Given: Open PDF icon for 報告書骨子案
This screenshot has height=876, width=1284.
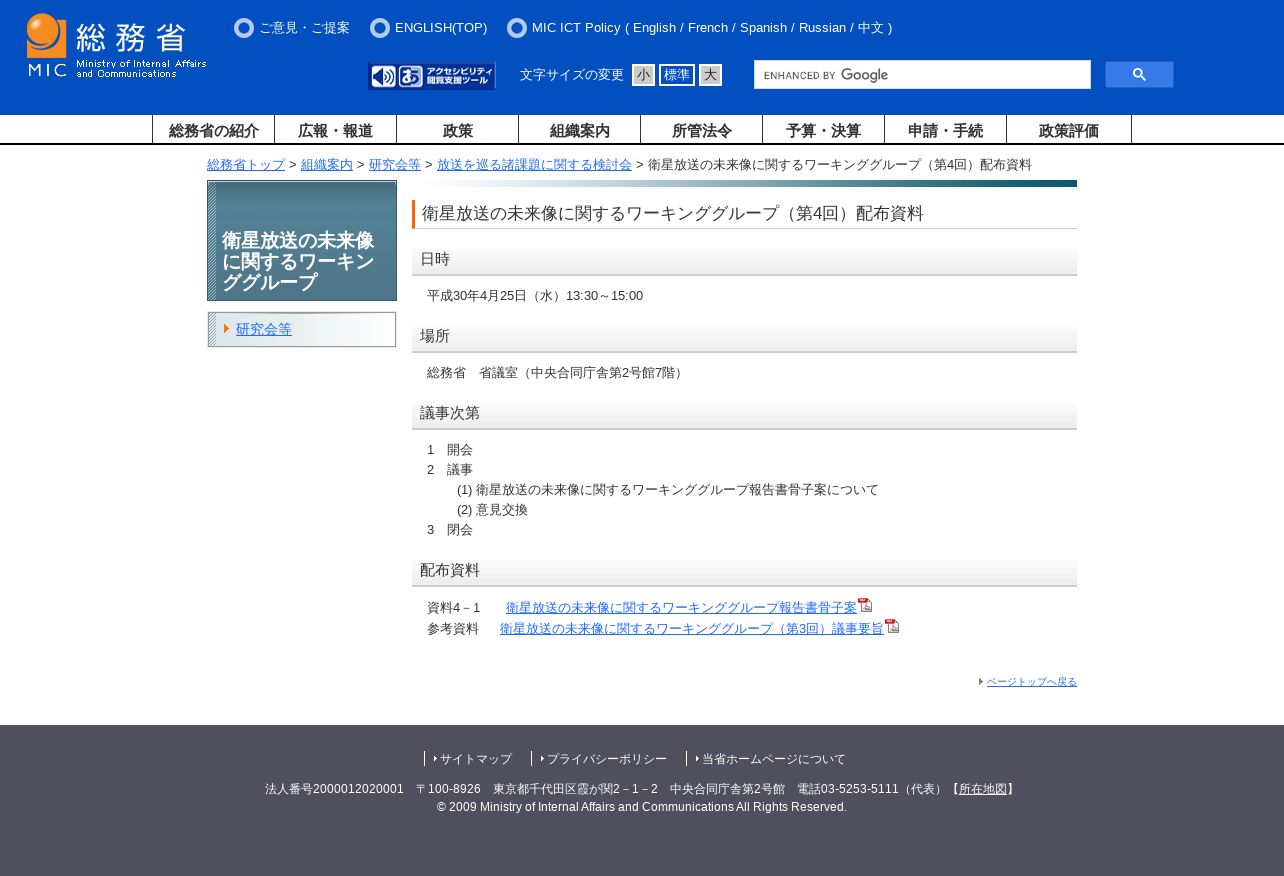Looking at the screenshot, I should pyautogui.click(x=865, y=605).
